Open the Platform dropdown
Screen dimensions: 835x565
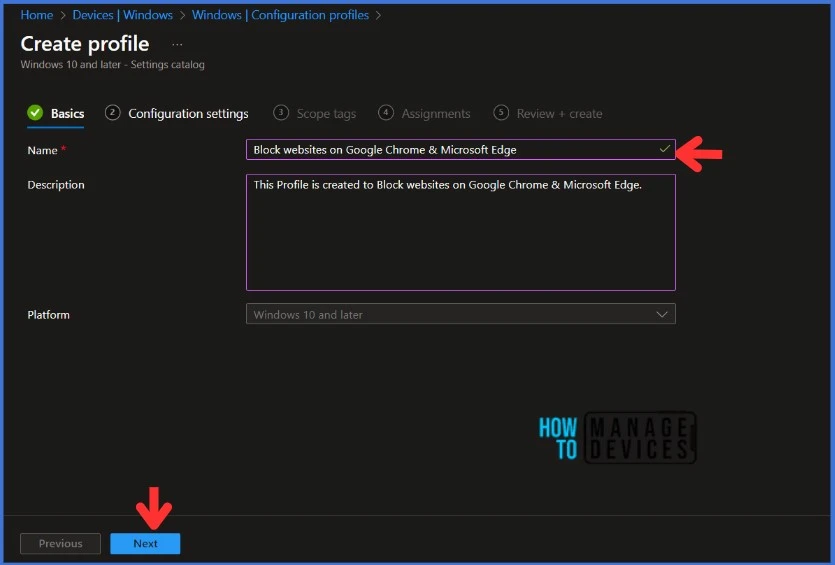click(461, 314)
